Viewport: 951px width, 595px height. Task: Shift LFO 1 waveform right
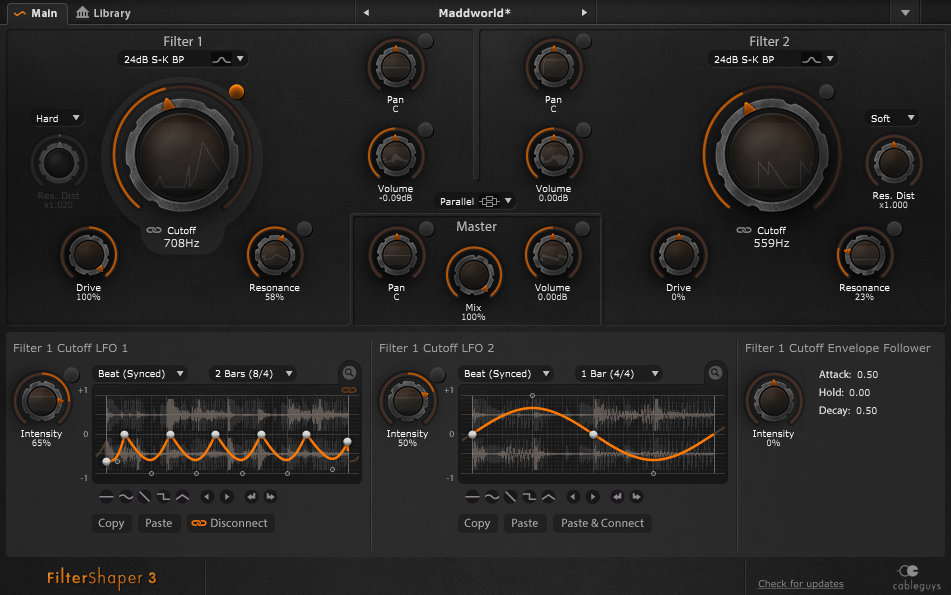click(x=227, y=497)
